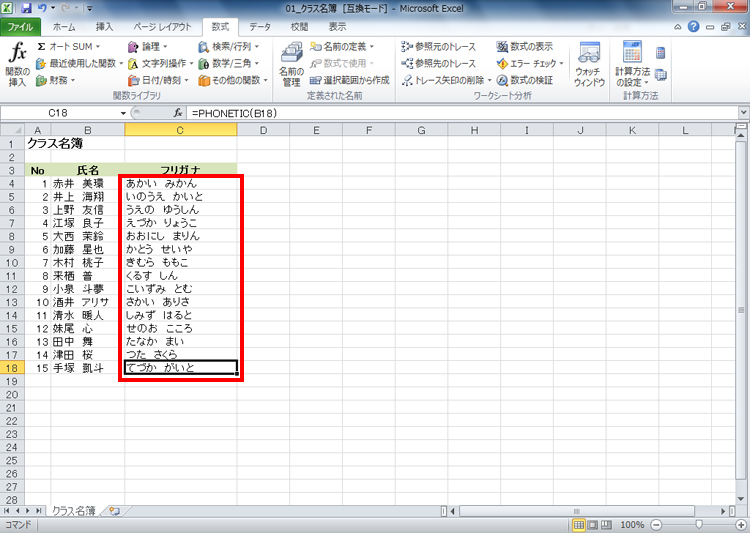
Task: Click the Excel Help question mark icon
Action: click(693, 26)
